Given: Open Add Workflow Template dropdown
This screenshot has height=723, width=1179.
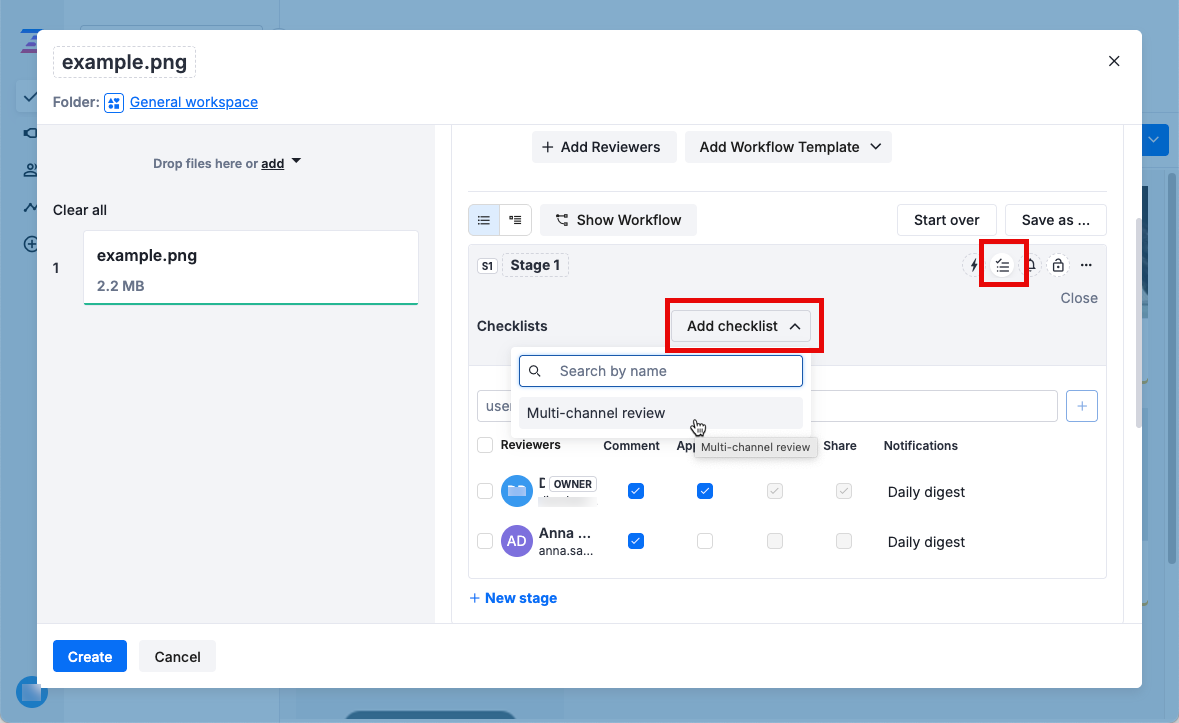Looking at the screenshot, I should 788,147.
